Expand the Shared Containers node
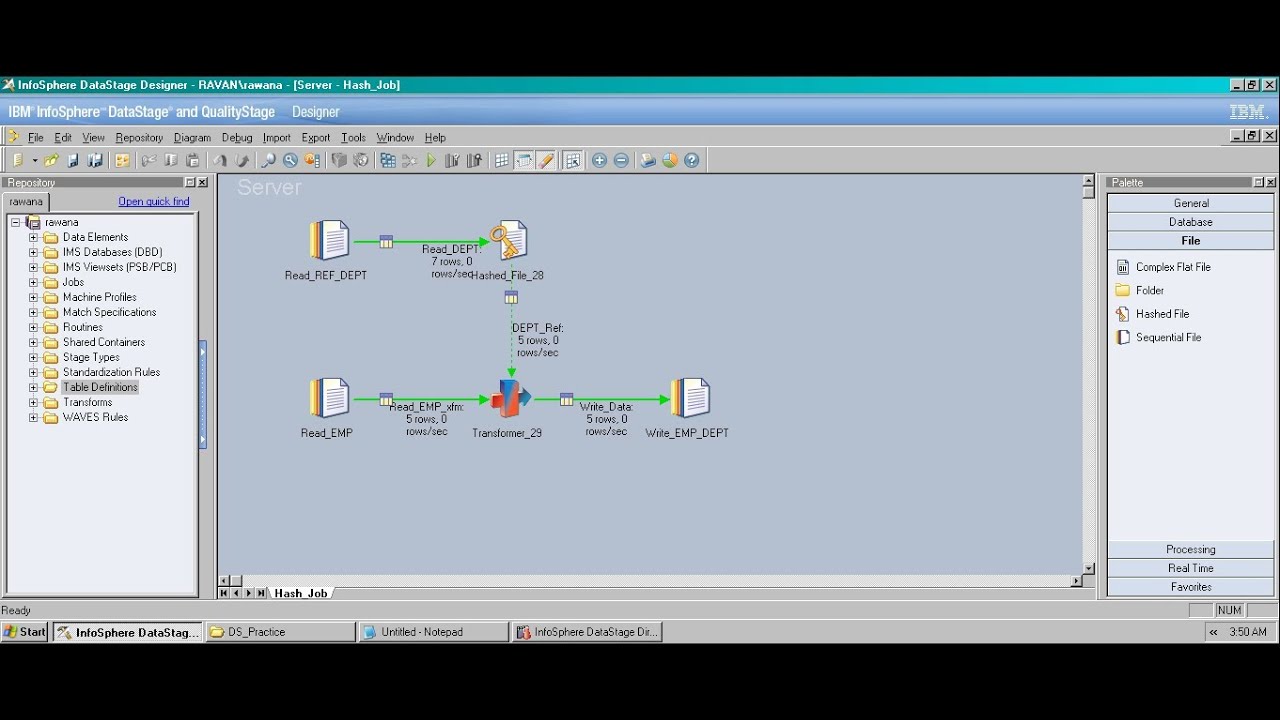The width and height of the screenshot is (1280, 720). tap(33, 342)
